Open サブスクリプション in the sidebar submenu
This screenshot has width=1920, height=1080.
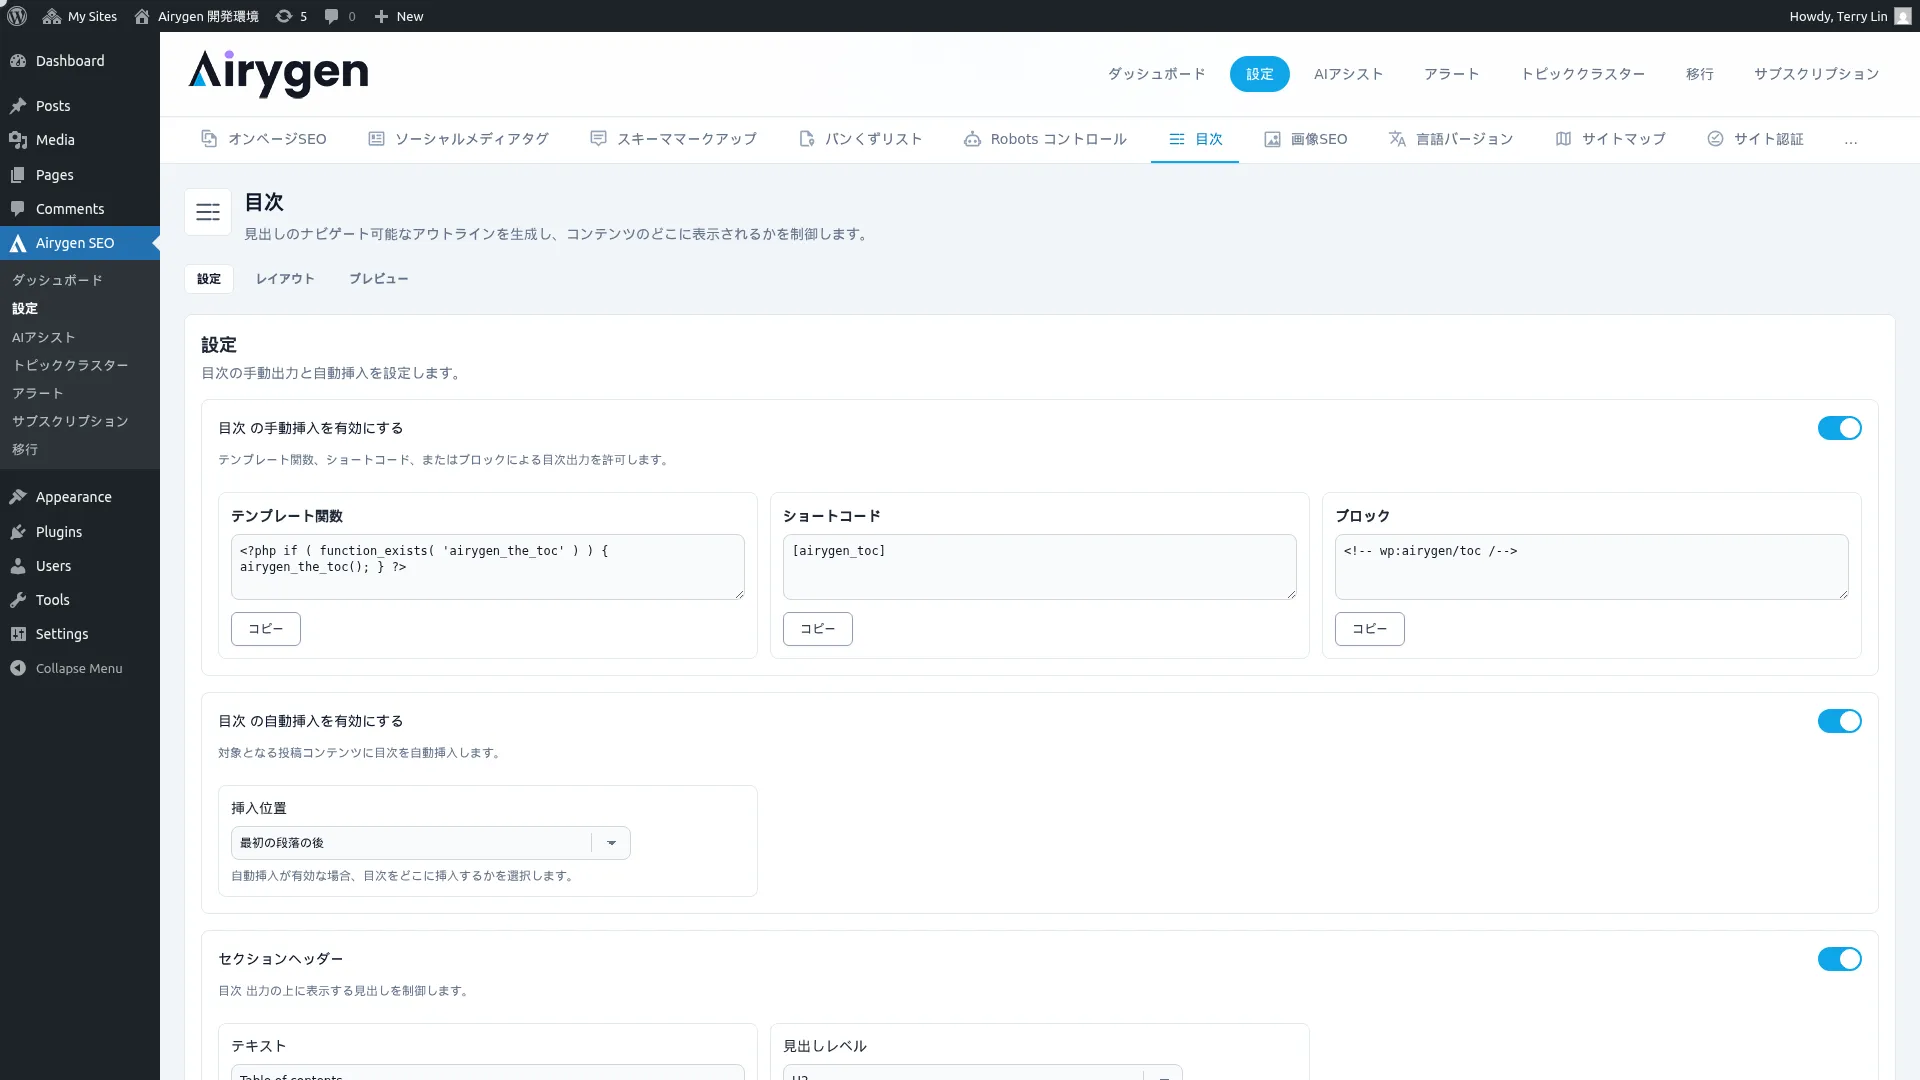pos(70,421)
